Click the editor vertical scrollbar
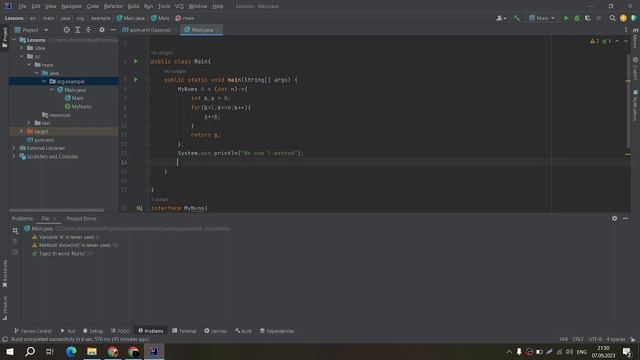640x360 pixels. (628, 102)
